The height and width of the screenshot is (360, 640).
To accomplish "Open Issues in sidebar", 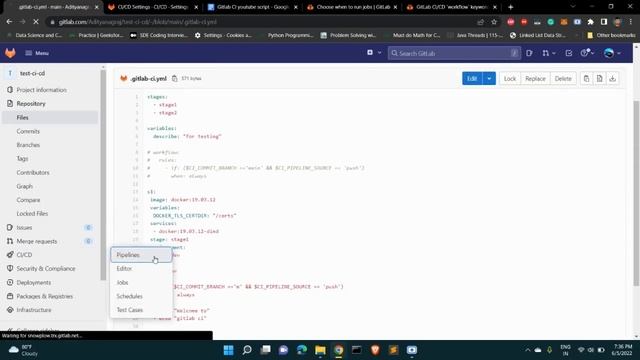I will (24, 227).
